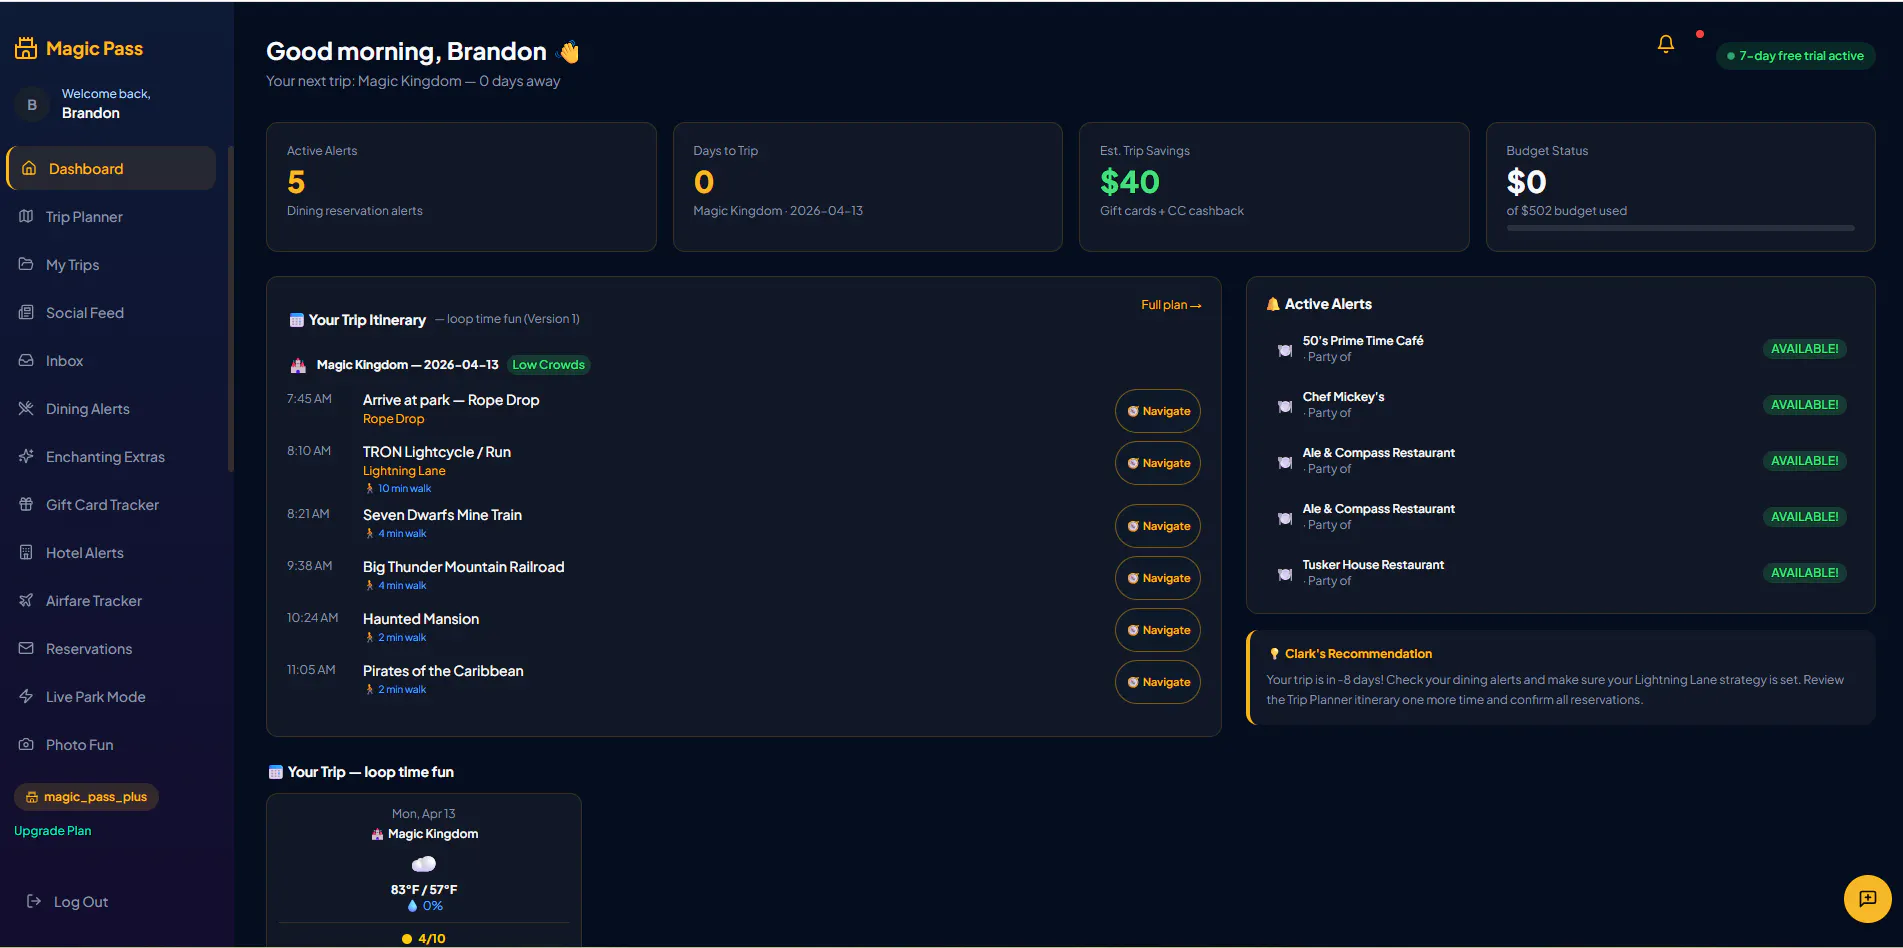Screen dimensions: 1903x948
Task: Click the Clark's Recommendation heading
Action: [1358, 654]
